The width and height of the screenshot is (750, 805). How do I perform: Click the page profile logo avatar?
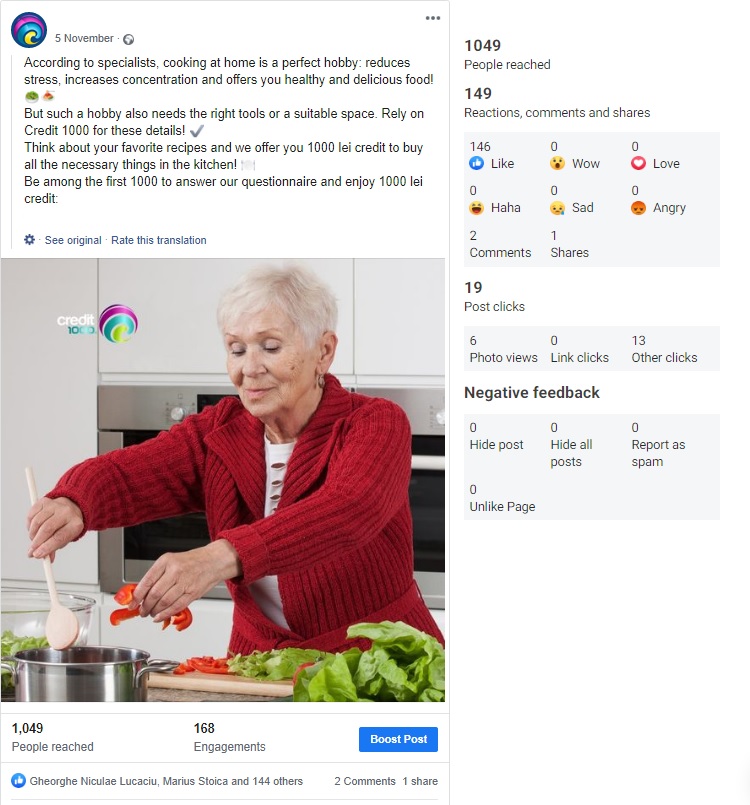pos(29,30)
